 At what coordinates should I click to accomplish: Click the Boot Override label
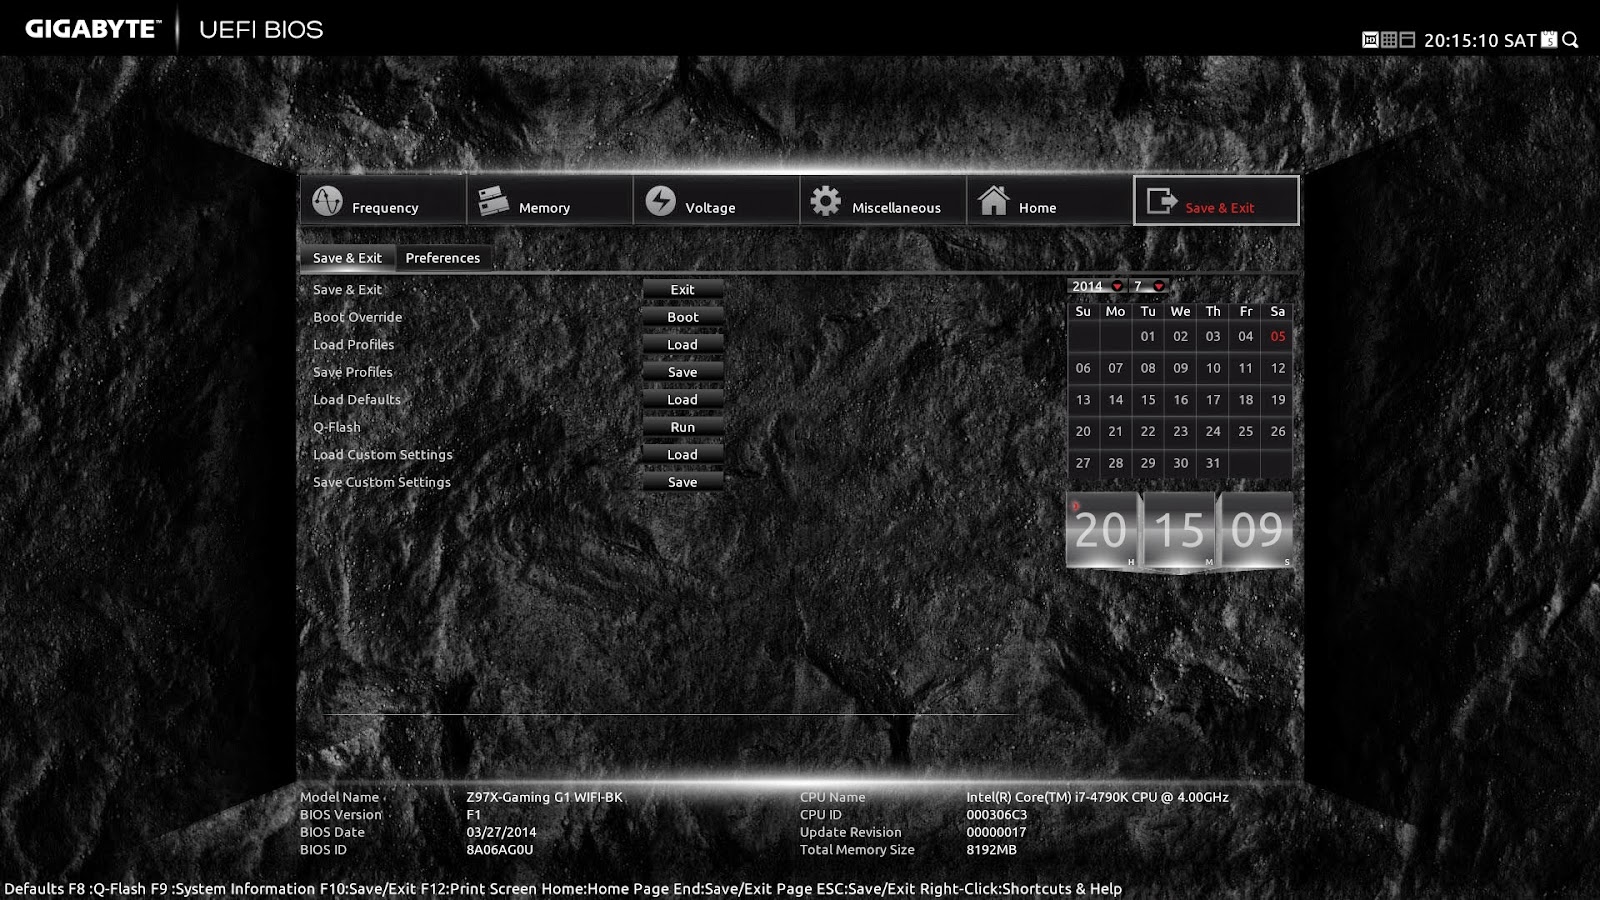(358, 317)
